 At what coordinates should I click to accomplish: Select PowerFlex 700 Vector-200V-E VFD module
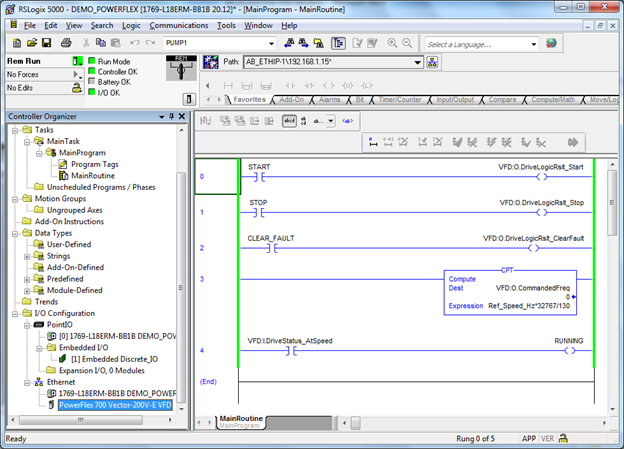(x=115, y=405)
